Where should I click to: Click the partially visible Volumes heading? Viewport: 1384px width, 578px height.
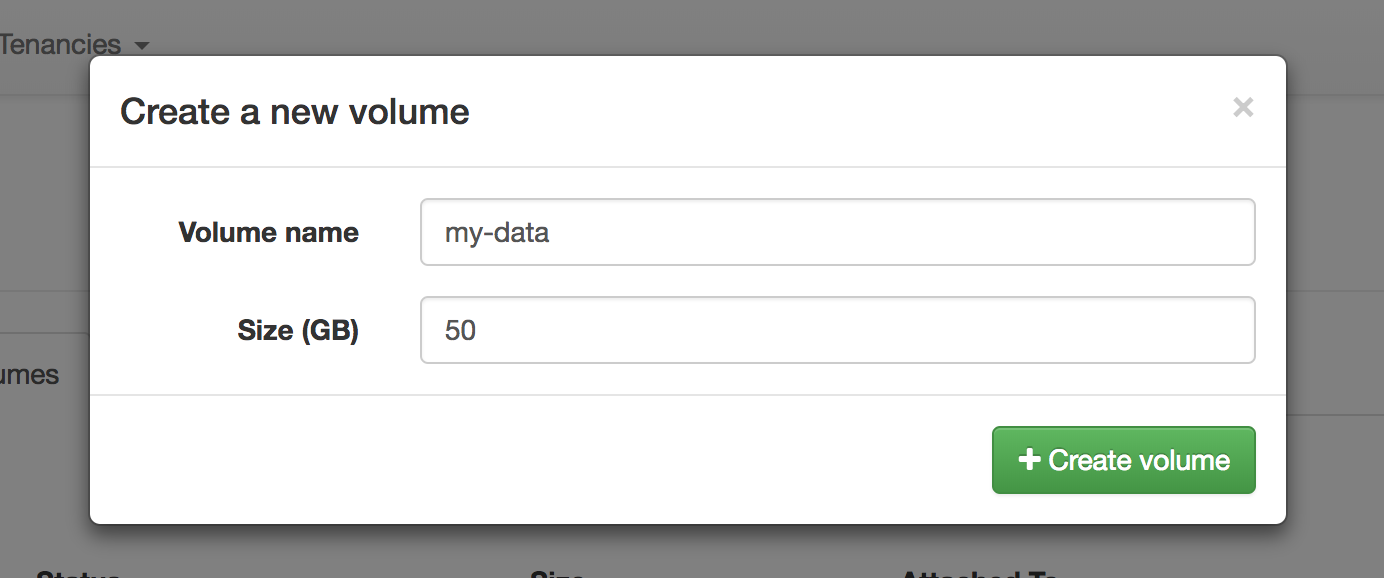30,374
